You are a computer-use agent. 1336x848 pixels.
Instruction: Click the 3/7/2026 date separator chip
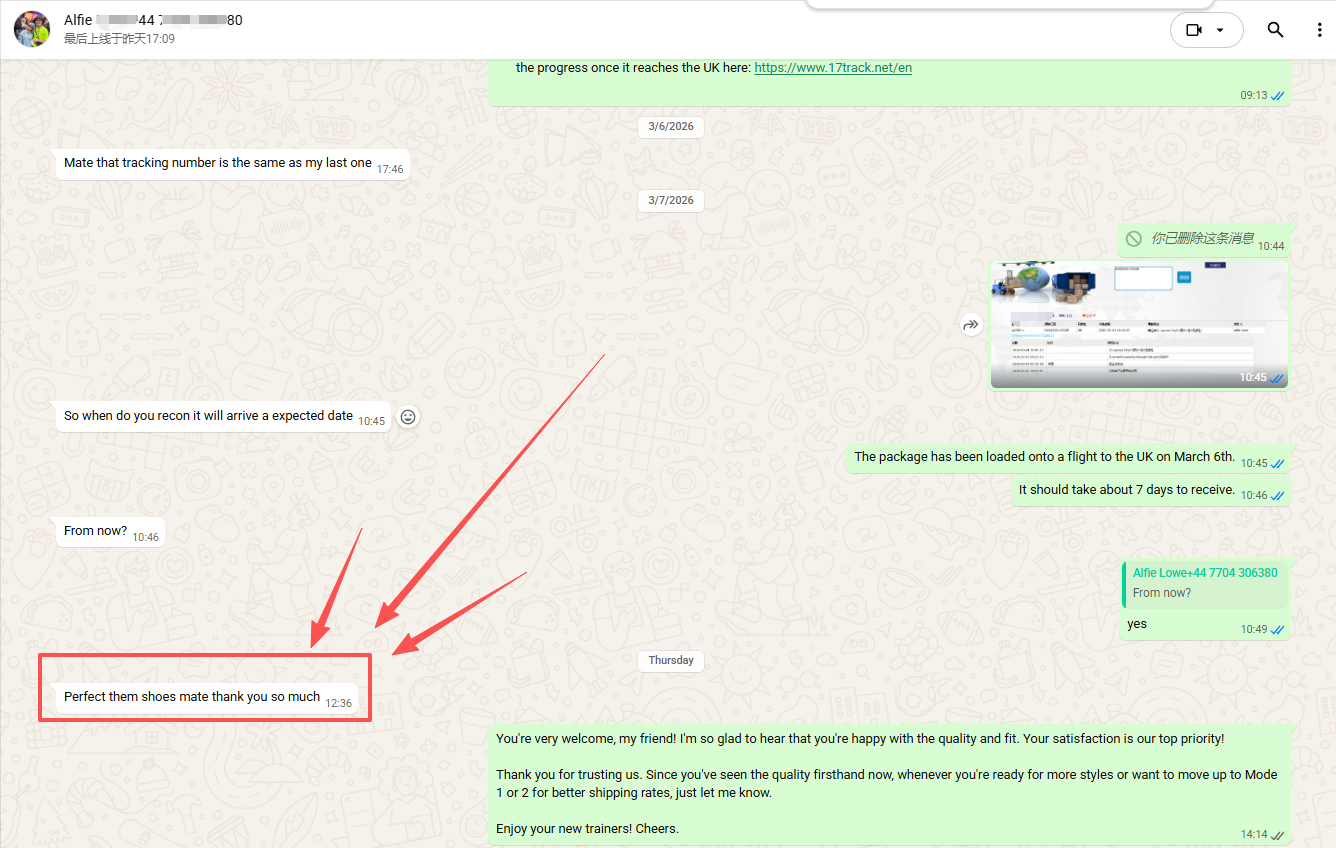(x=671, y=200)
